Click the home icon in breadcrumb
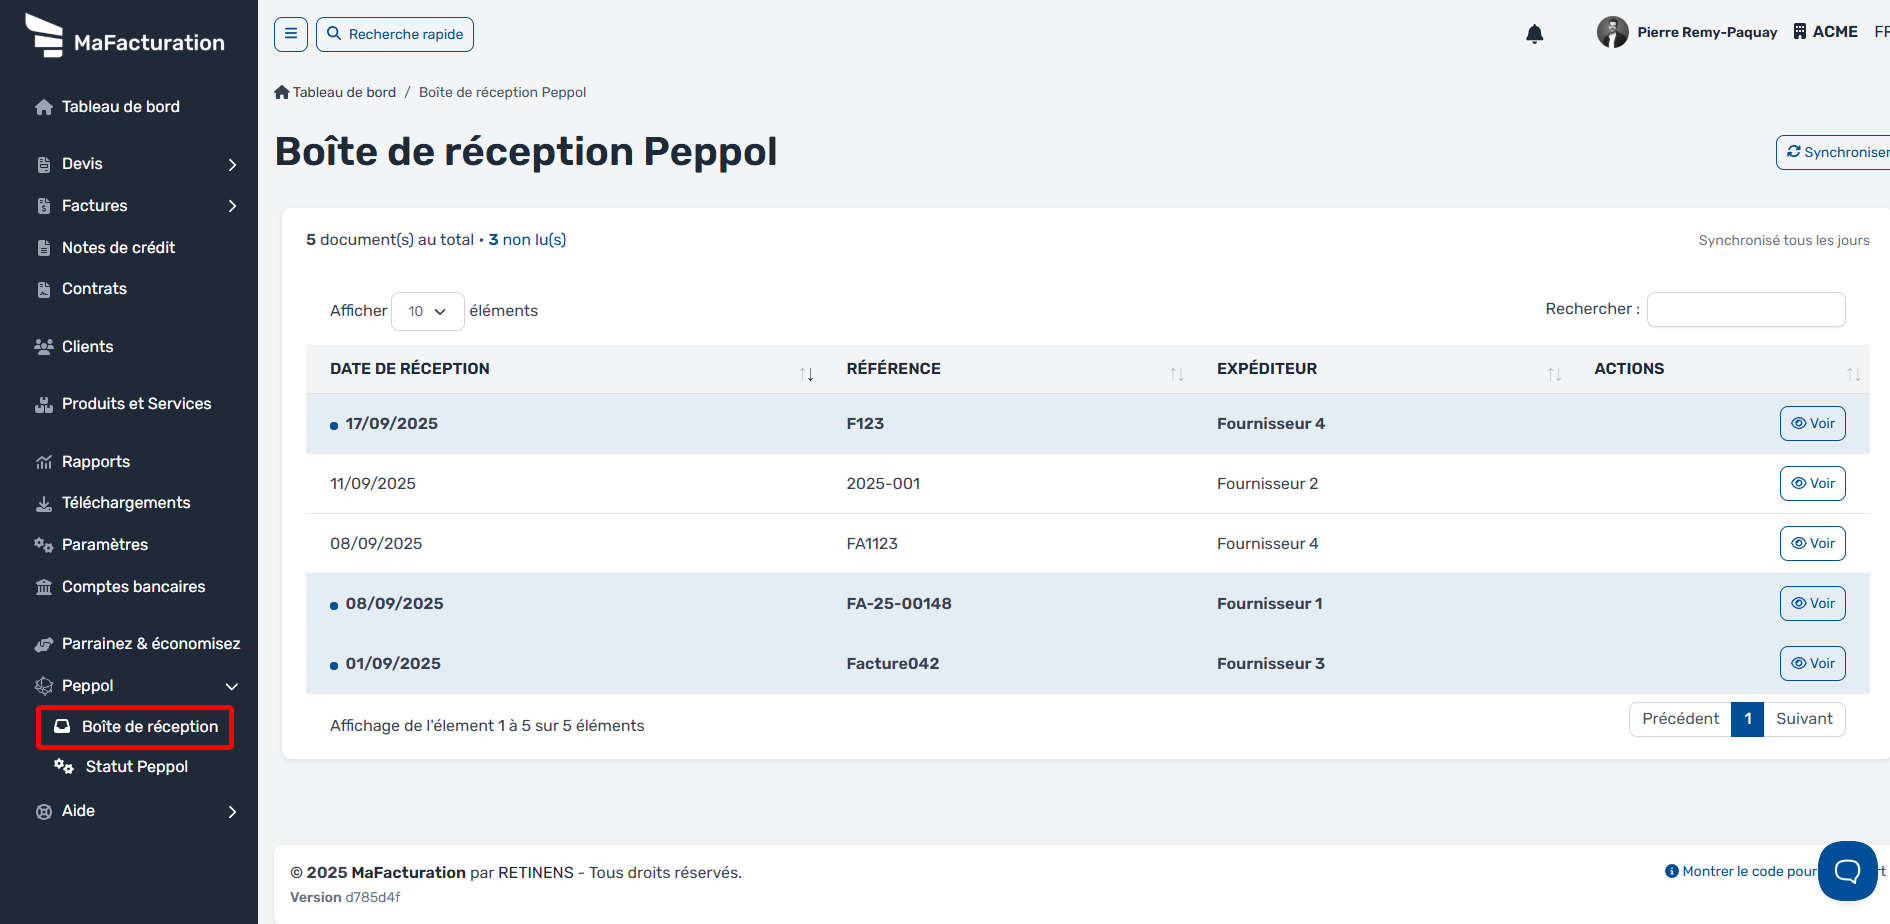Image resolution: width=1890 pixels, height=924 pixels. [x=282, y=92]
